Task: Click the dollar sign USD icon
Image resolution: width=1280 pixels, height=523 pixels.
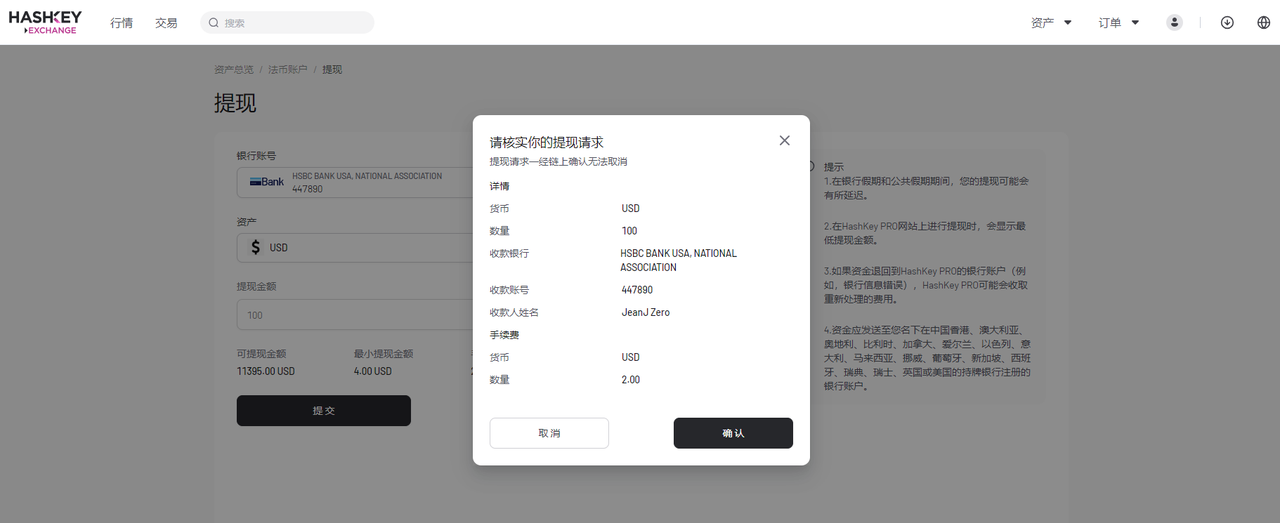Action: 256,247
